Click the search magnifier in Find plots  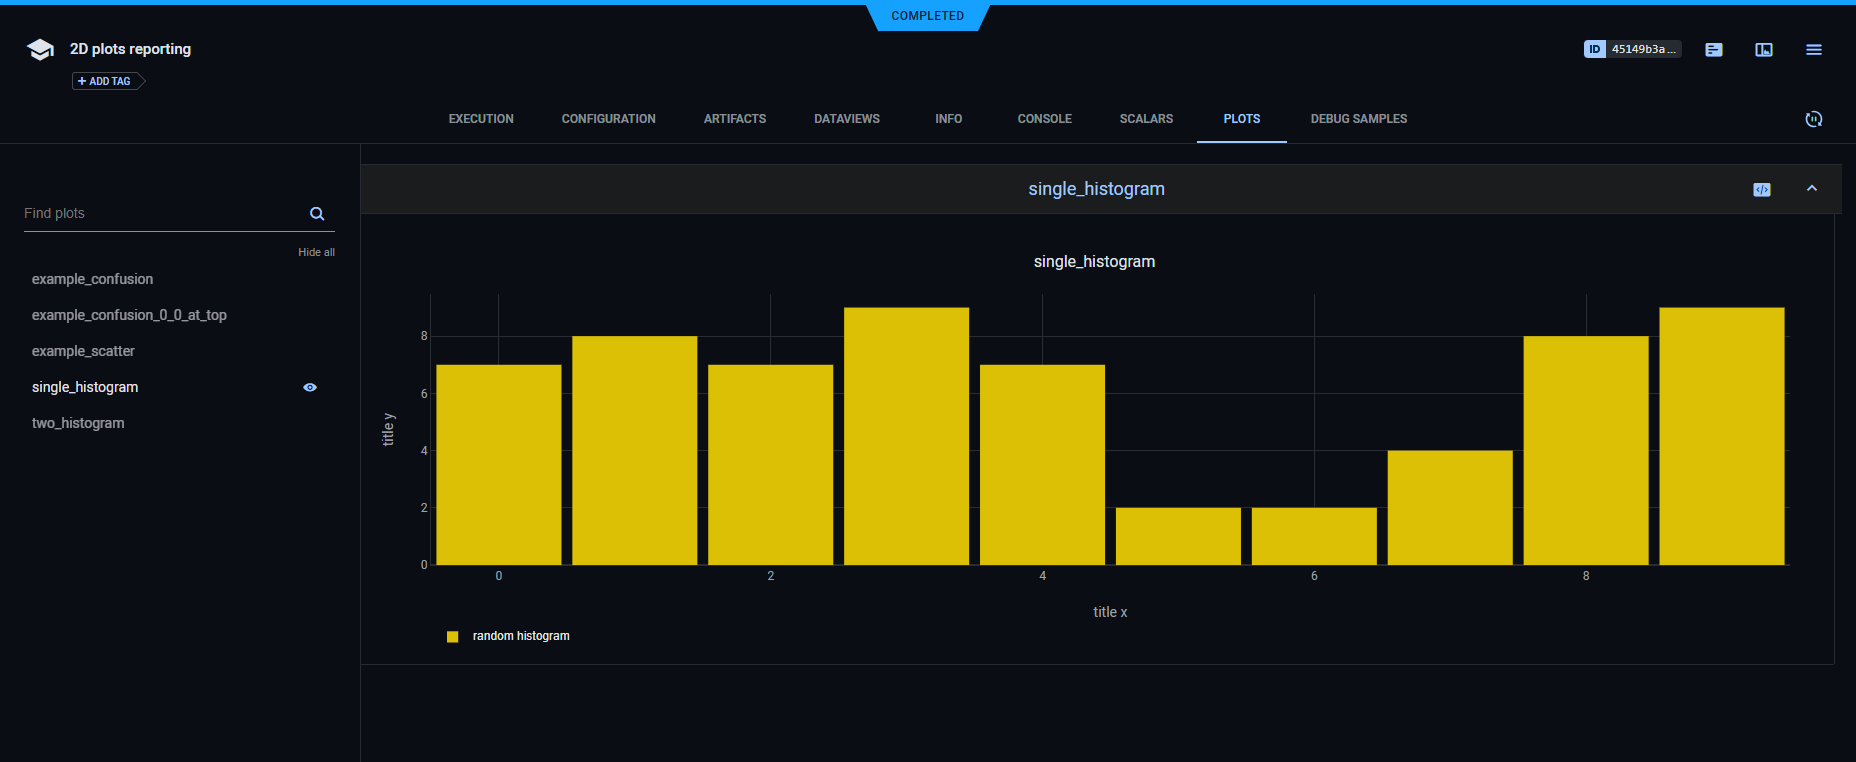tap(317, 214)
